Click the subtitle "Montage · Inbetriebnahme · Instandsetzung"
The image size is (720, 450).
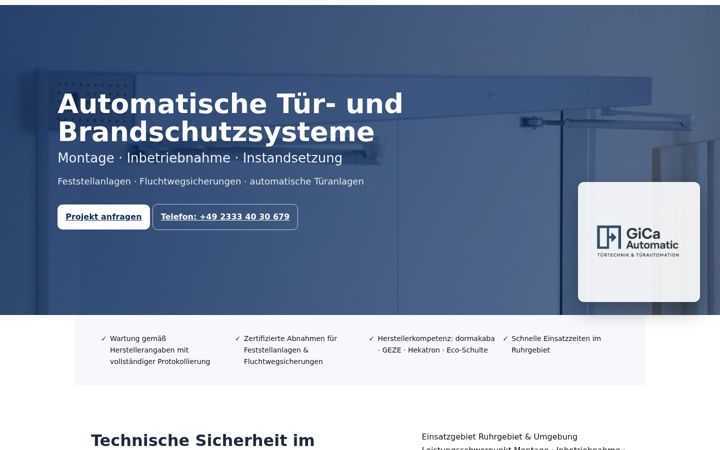tap(200, 158)
